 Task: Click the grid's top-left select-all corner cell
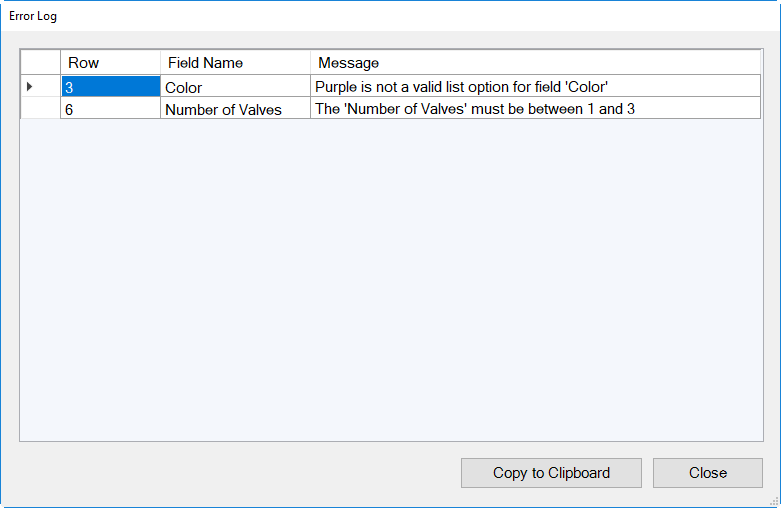point(40,63)
